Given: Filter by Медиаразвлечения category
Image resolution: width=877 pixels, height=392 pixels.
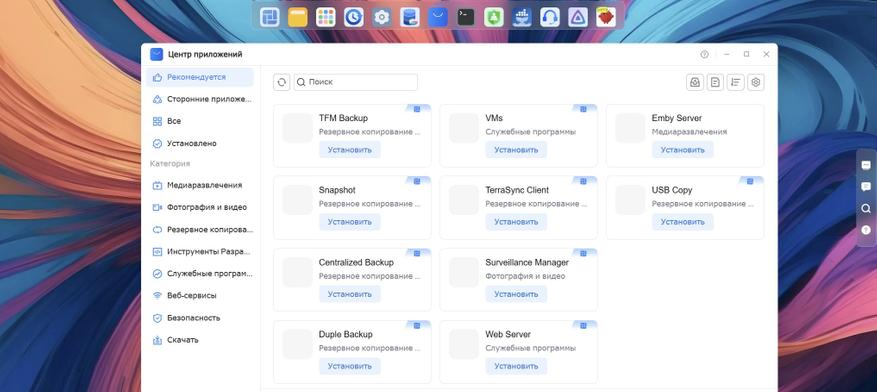Looking at the screenshot, I should 200,185.
